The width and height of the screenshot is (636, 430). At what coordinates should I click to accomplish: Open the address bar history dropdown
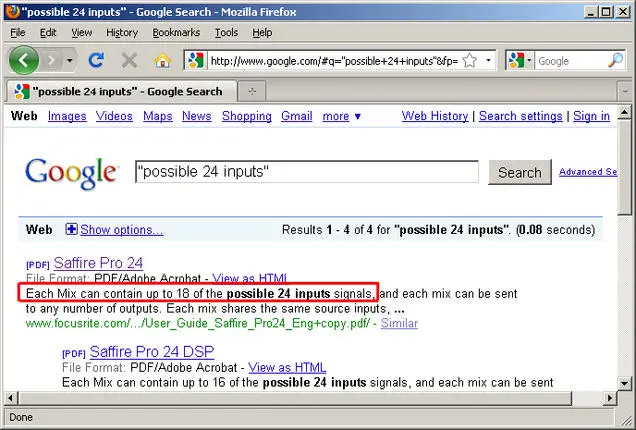coord(488,61)
